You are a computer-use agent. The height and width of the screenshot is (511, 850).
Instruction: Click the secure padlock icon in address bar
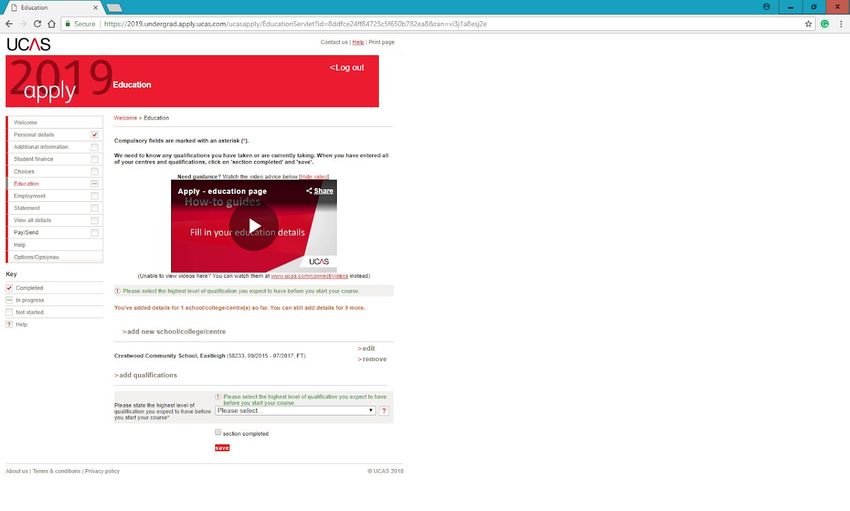[68, 24]
